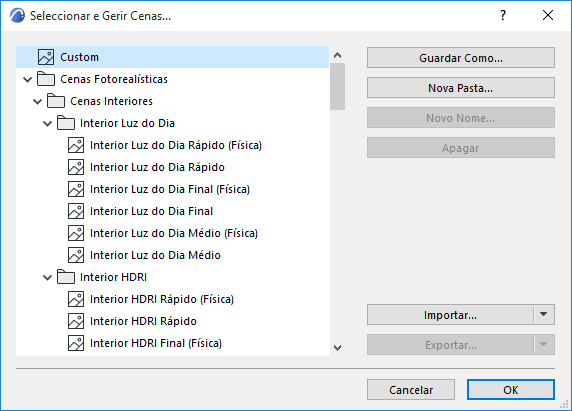Select the Interior Luz do Dia Médio text
This screenshot has width=572, height=411.
click(x=155, y=255)
